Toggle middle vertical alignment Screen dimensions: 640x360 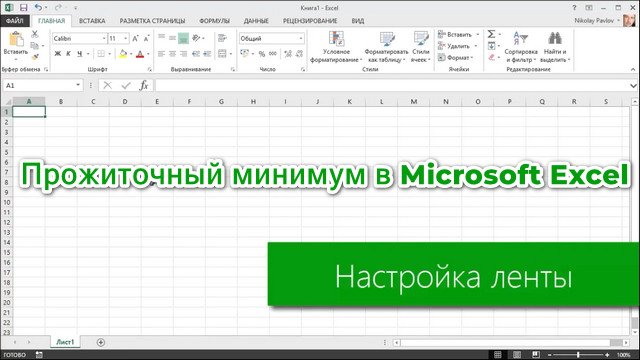(173, 38)
